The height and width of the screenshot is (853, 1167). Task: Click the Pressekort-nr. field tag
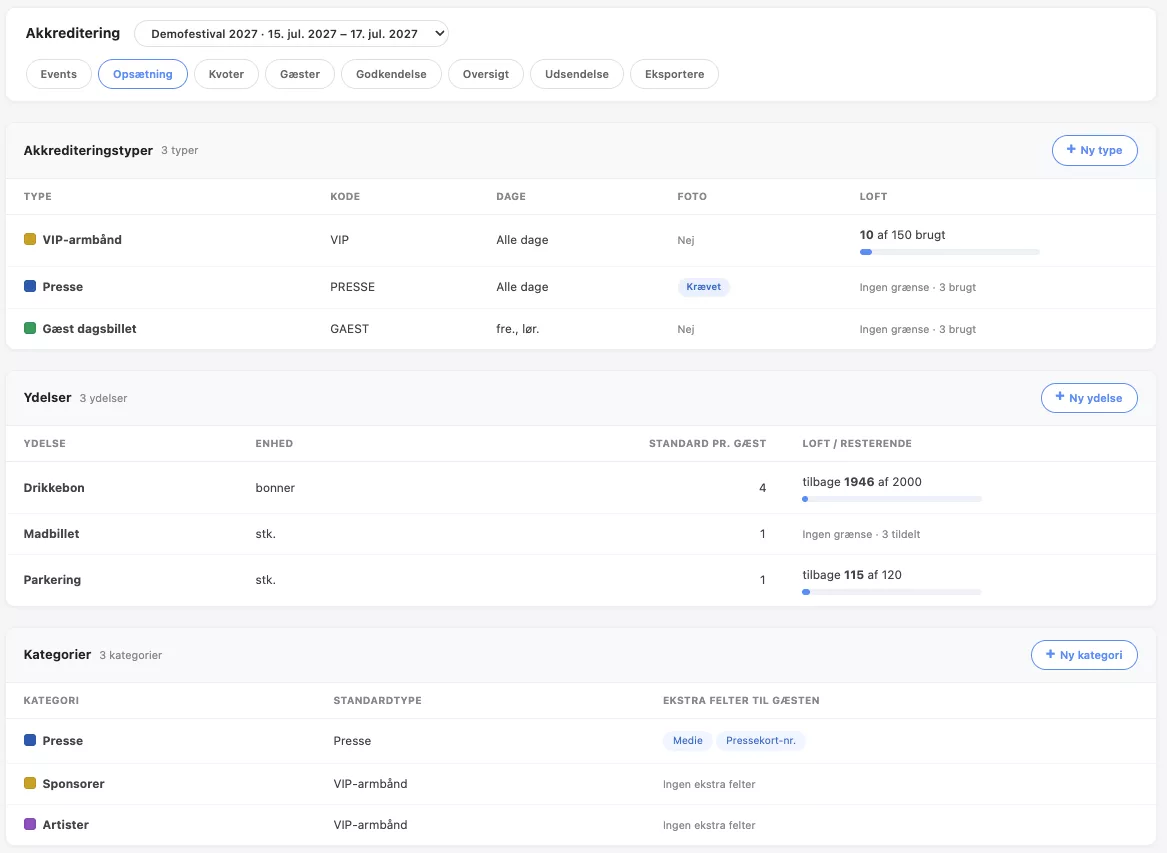click(761, 741)
